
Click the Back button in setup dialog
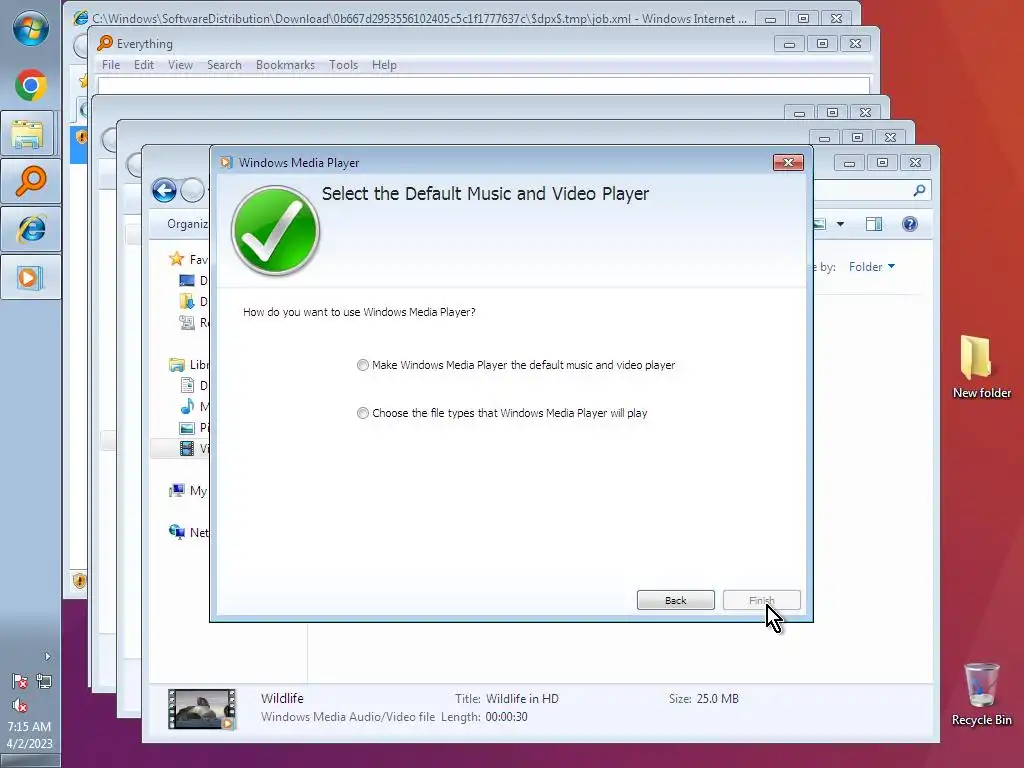675,600
